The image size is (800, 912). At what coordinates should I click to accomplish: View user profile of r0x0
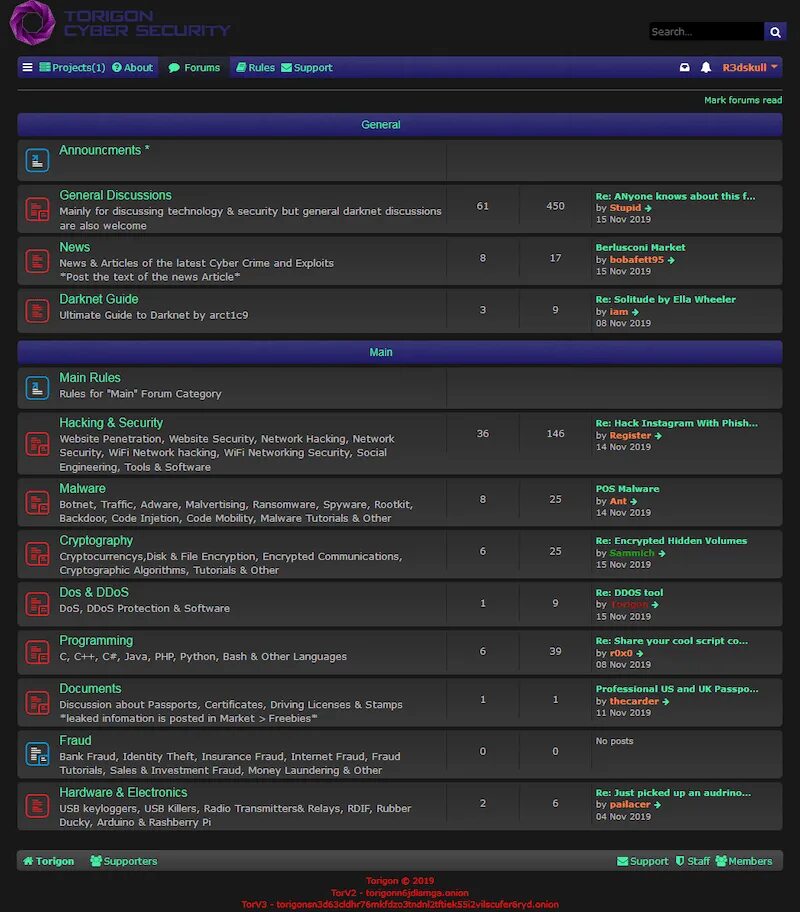coord(621,653)
